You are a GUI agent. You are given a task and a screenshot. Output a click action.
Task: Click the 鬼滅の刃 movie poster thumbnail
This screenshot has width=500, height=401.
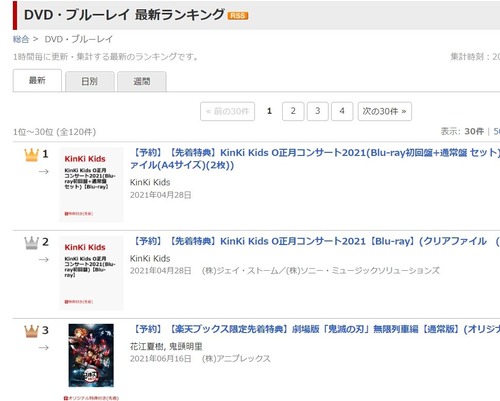pos(91,355)
